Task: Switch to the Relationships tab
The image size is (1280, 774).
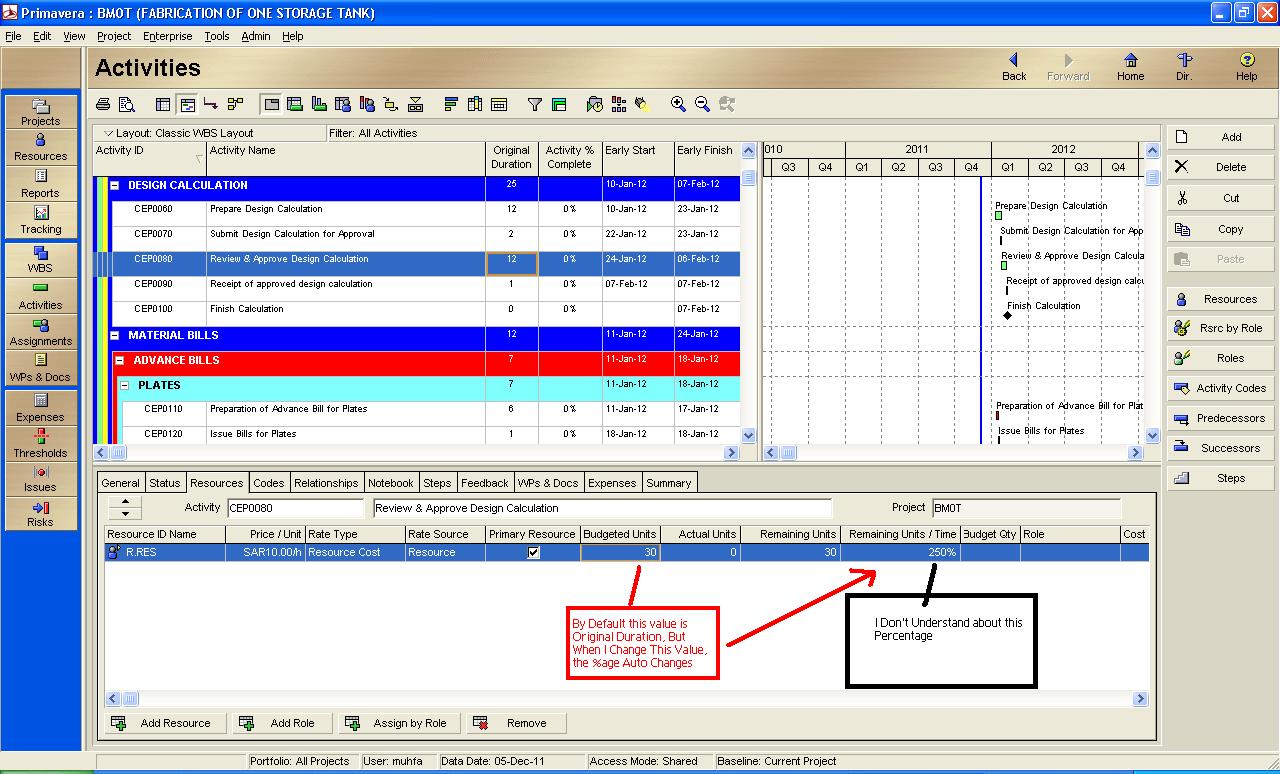Action: point(326,483)
